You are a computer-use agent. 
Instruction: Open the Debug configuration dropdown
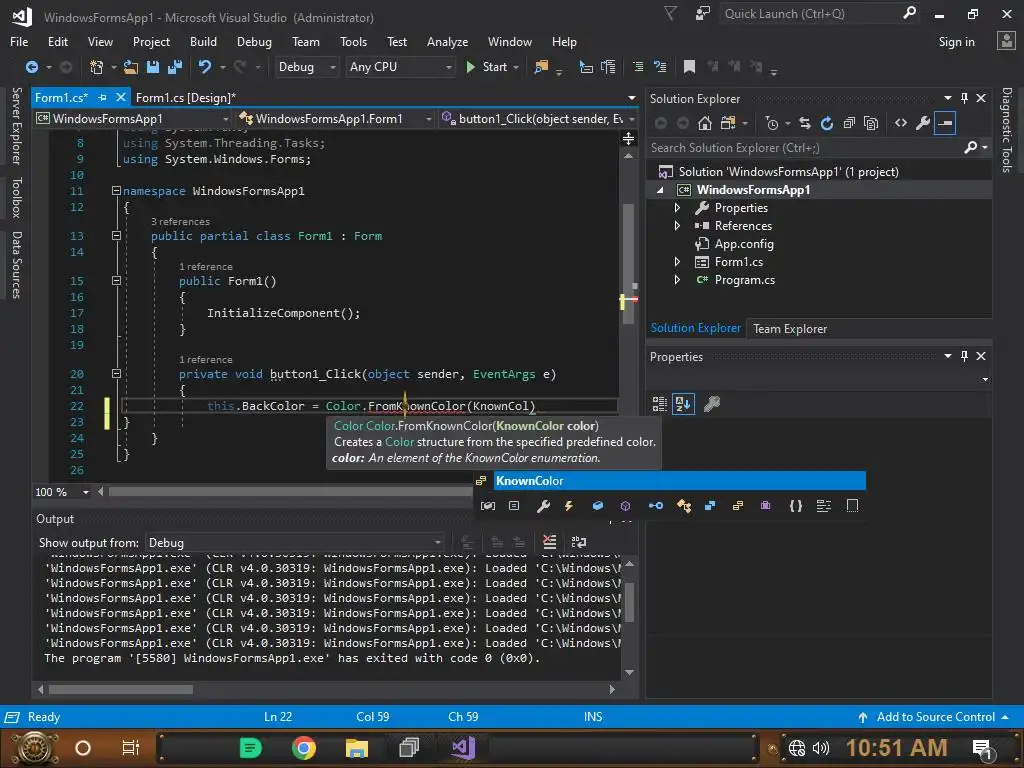306,67
